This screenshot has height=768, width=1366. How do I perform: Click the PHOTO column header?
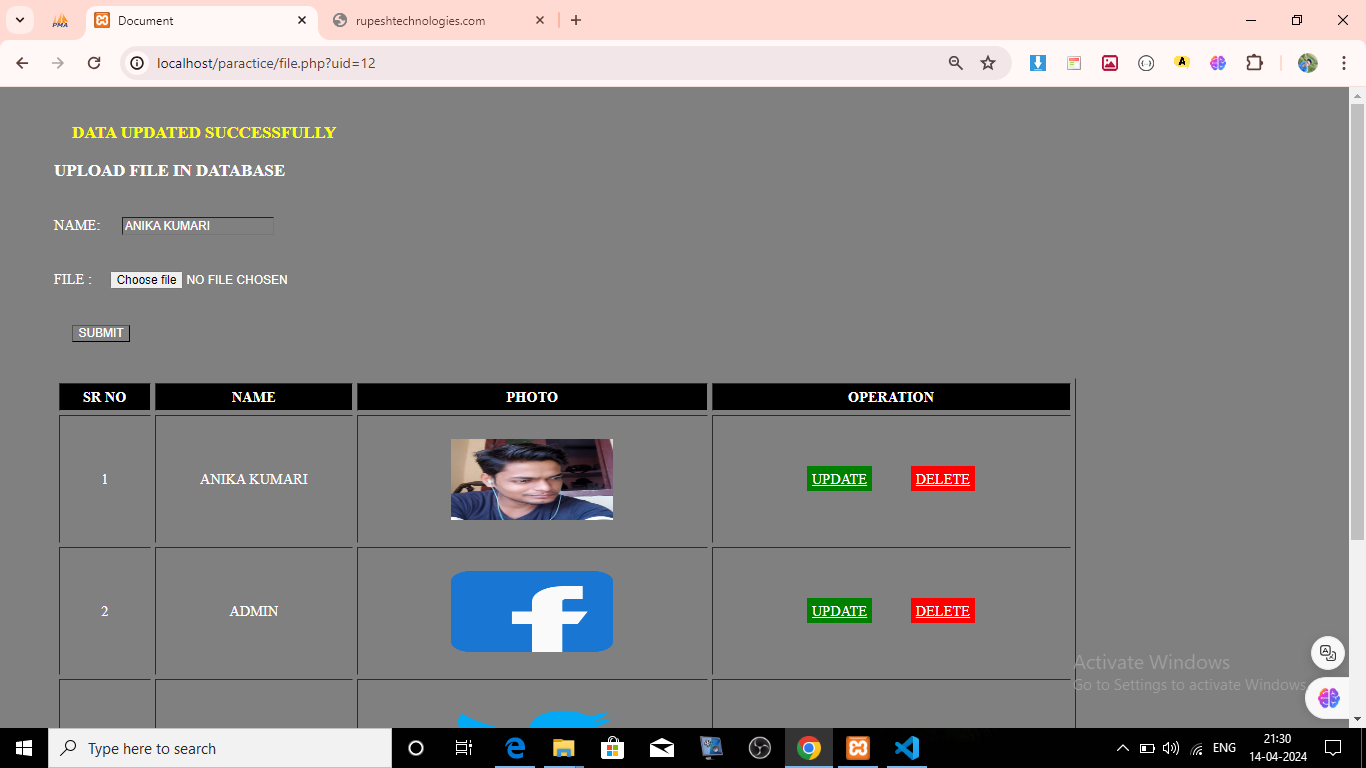click(532, 397)
